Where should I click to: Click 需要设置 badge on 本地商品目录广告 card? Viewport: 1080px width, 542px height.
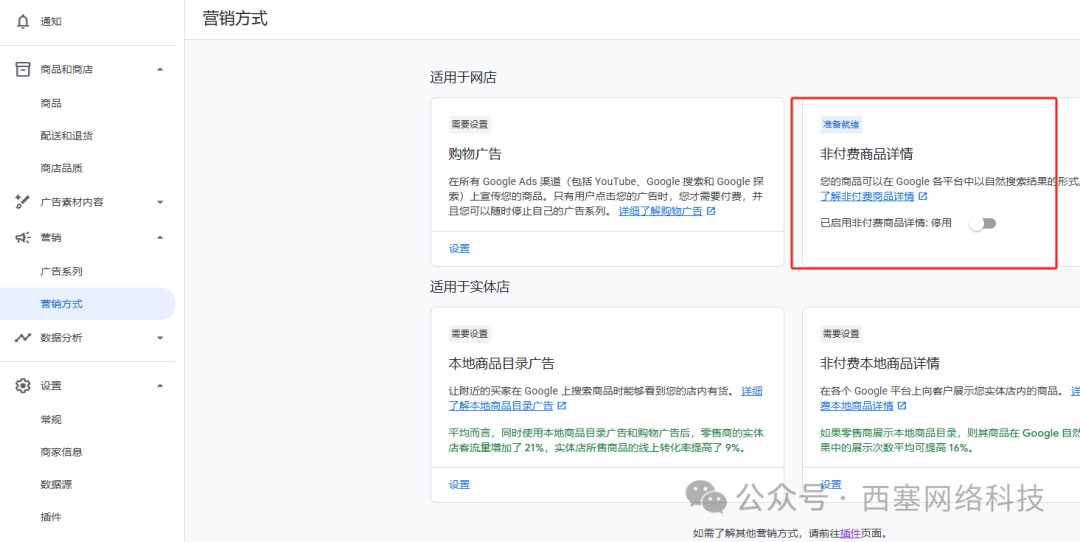pyautogui.click(x=470, y=334)
